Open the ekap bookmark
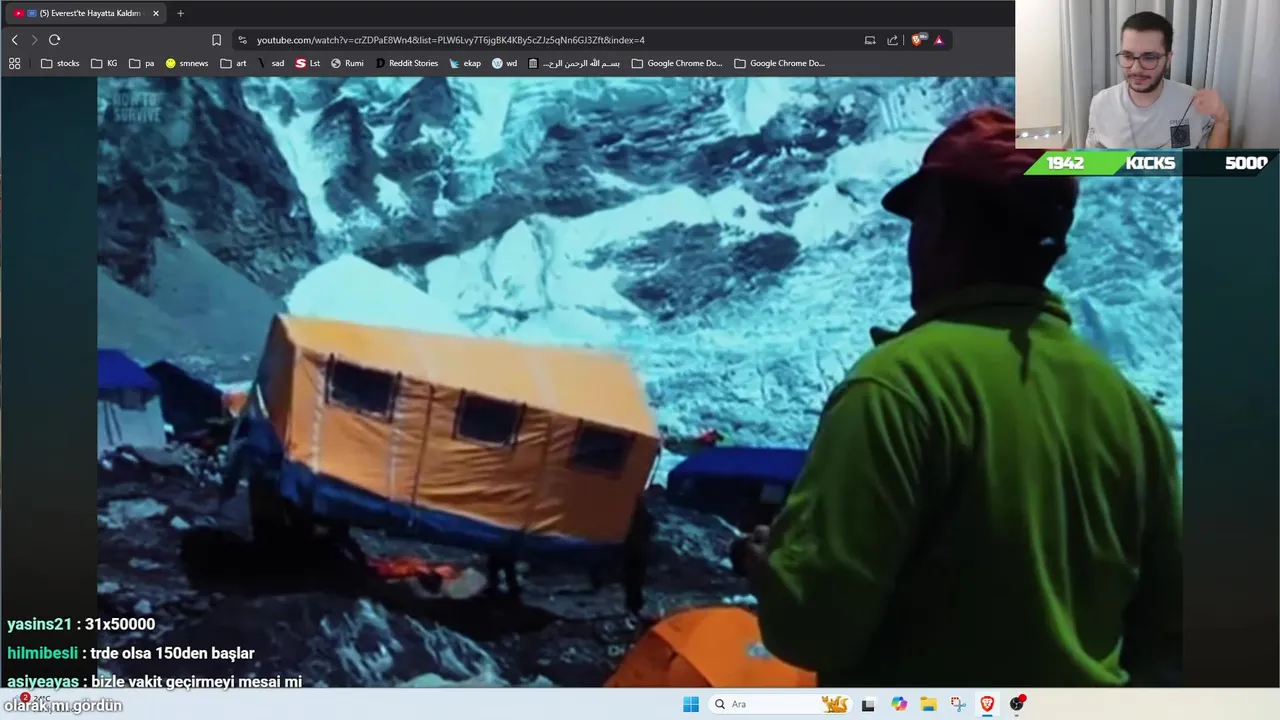Image resolution: width=1280 pixels, height=720 pixels. [x=465, y=63]
